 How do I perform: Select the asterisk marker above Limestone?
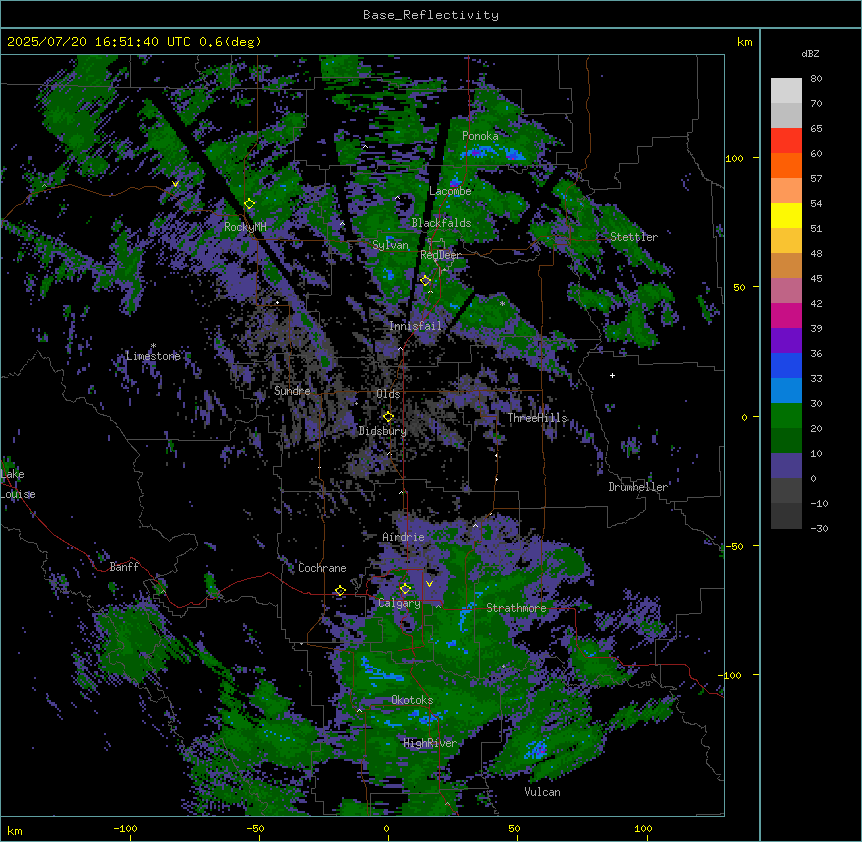tap(153, 346)
